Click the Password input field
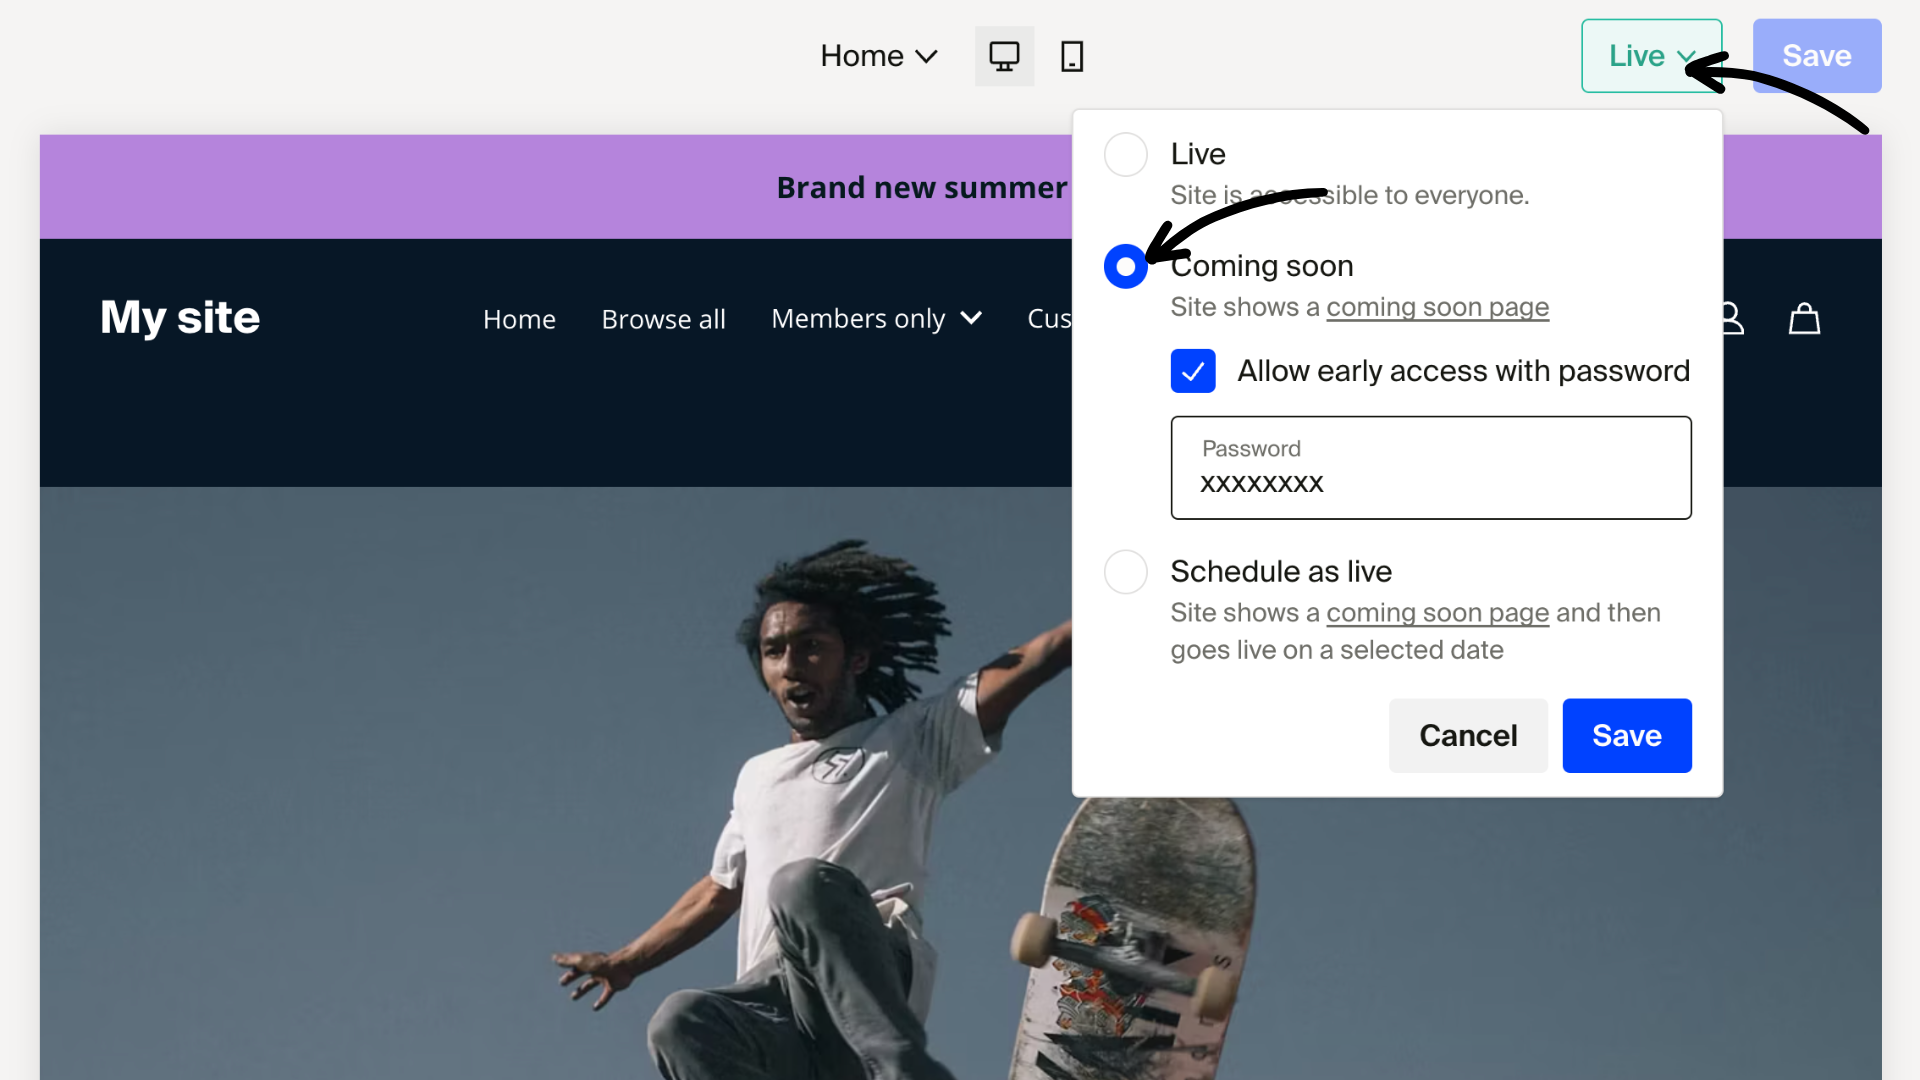1920x1080 pixels. pyautogui.click(x=1430, y=467)
